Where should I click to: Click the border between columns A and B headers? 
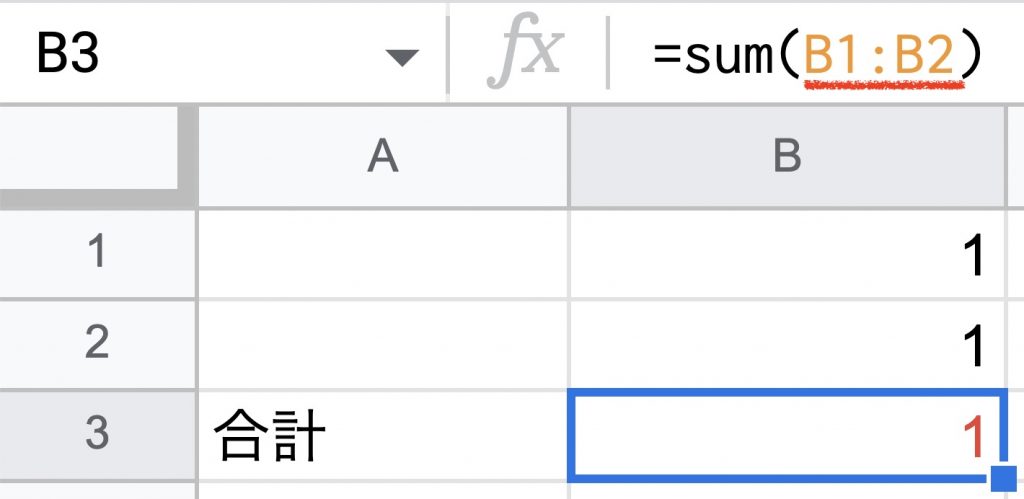point(568,156)
